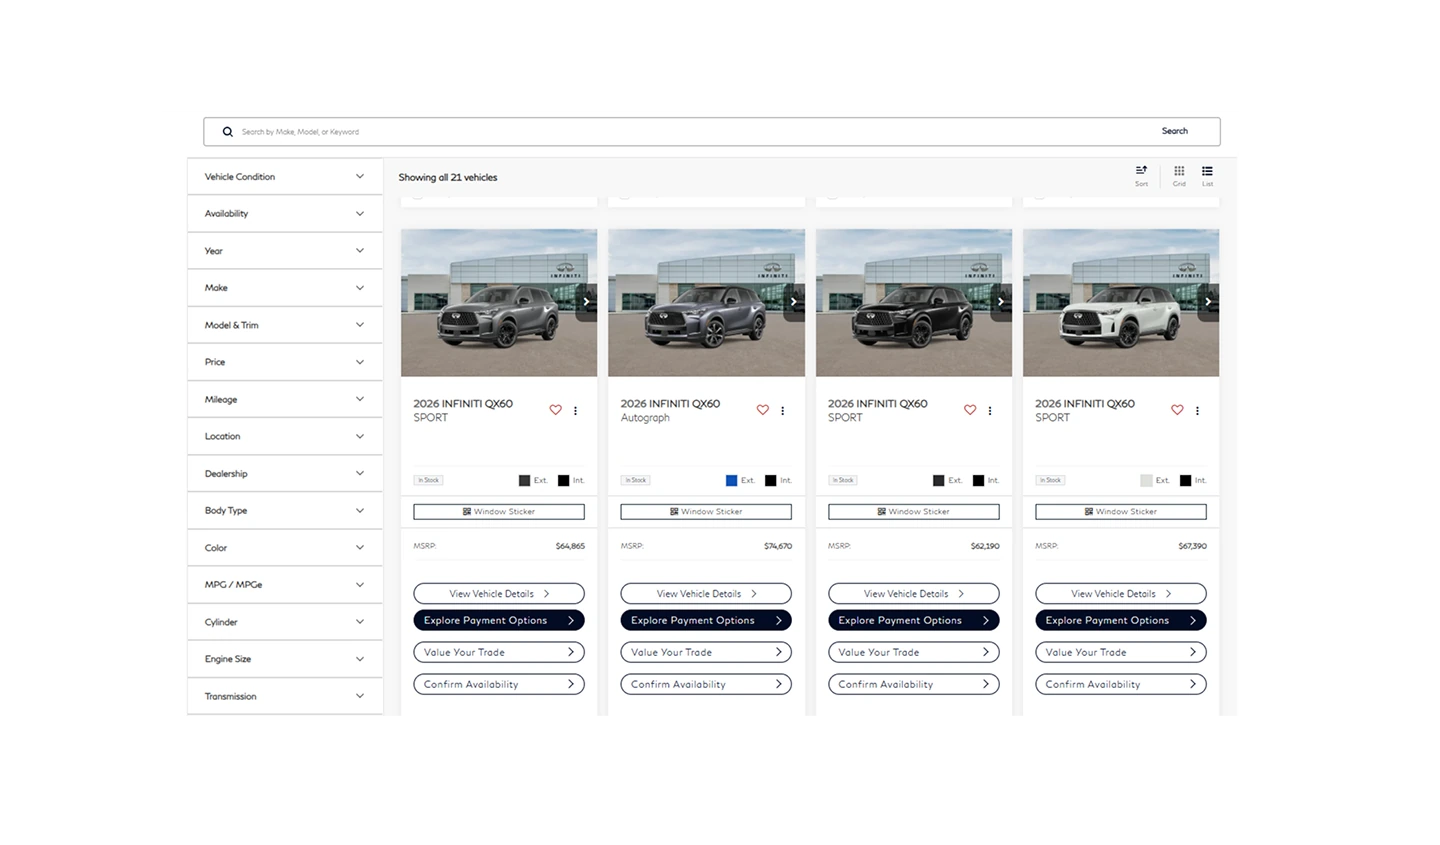The width and height of the screenshot is (1440, 845).
Task: Open the Price filter section
Action: 285,362
